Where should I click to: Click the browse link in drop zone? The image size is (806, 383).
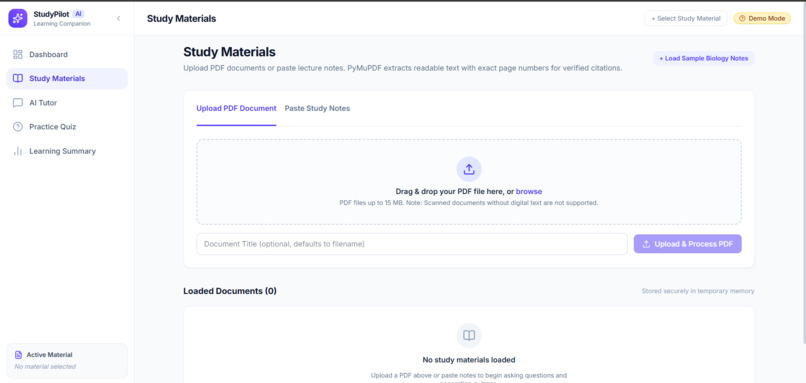pyautogui.click(x=529, y=192)
